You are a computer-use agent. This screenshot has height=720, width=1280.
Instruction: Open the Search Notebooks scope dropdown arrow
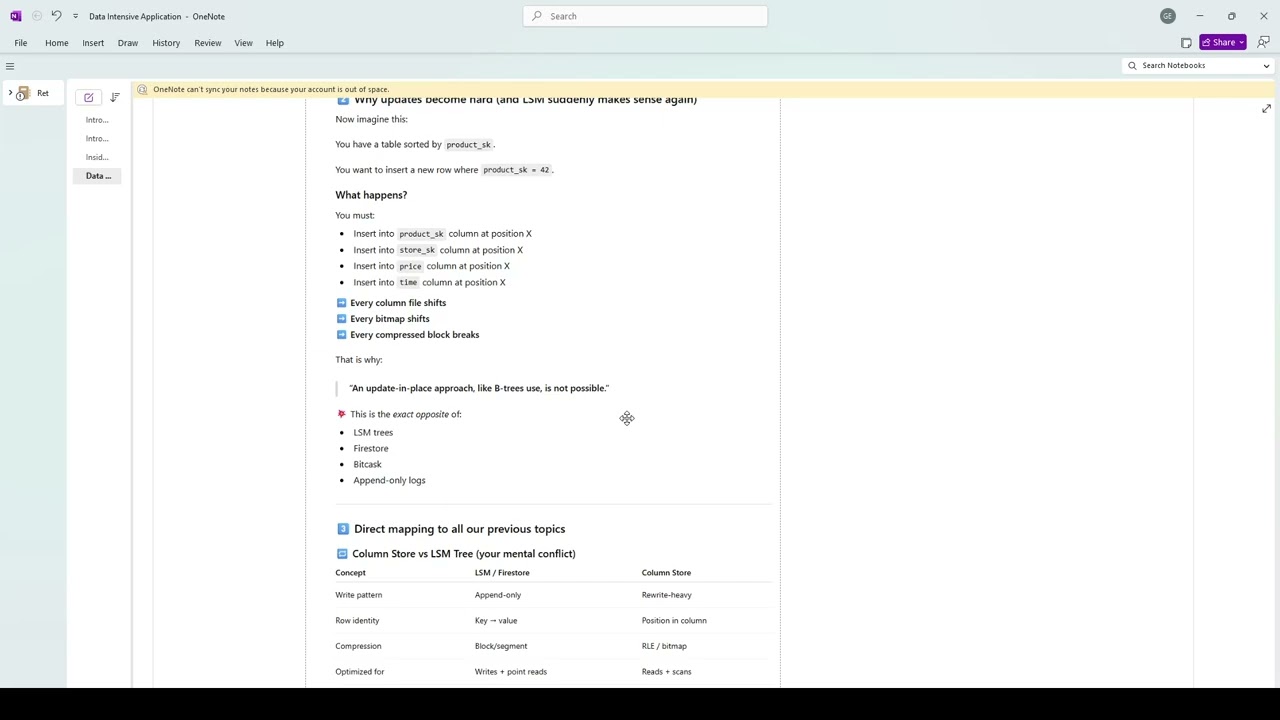click(x=1266, y=66)
